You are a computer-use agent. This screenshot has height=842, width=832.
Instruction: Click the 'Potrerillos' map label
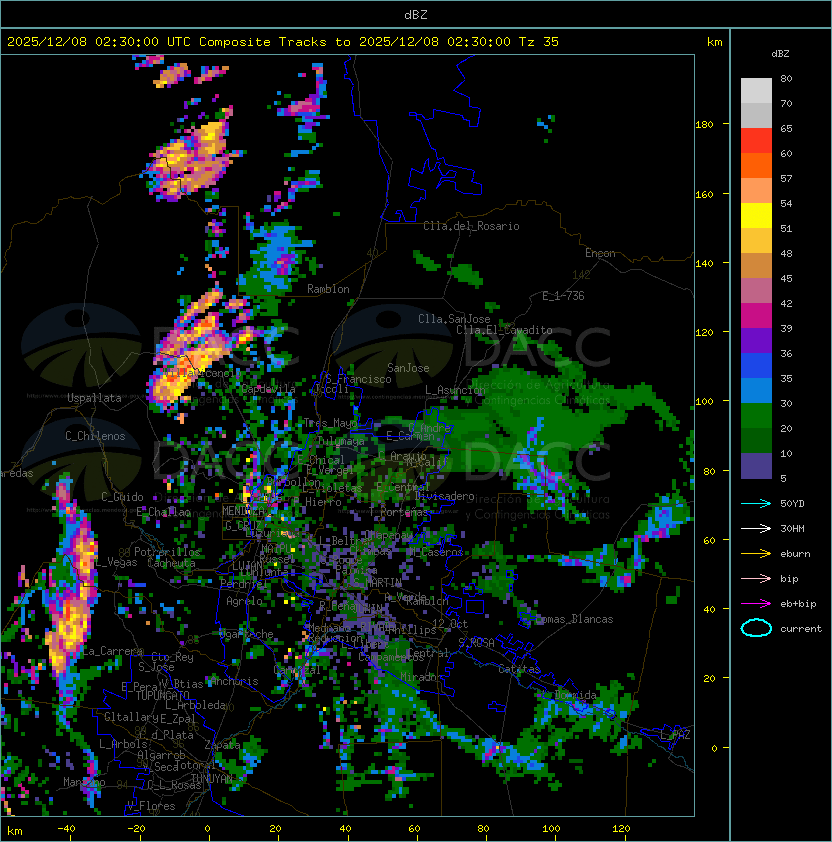pos(167,551)
